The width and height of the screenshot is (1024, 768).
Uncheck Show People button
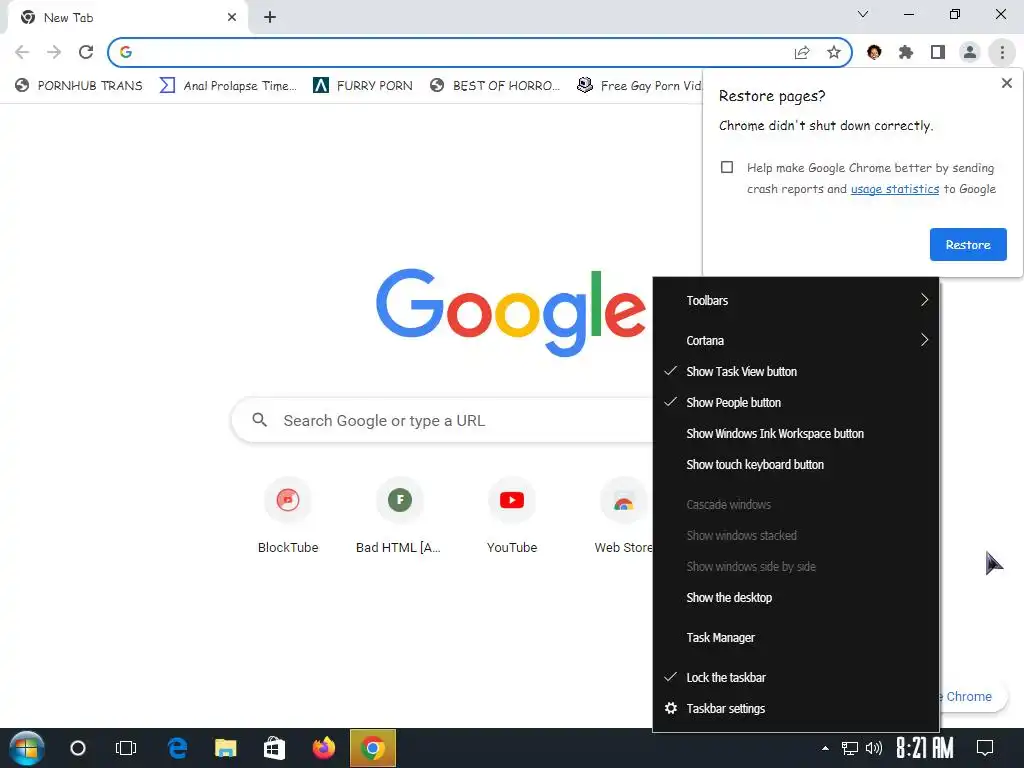coord(795,402)
